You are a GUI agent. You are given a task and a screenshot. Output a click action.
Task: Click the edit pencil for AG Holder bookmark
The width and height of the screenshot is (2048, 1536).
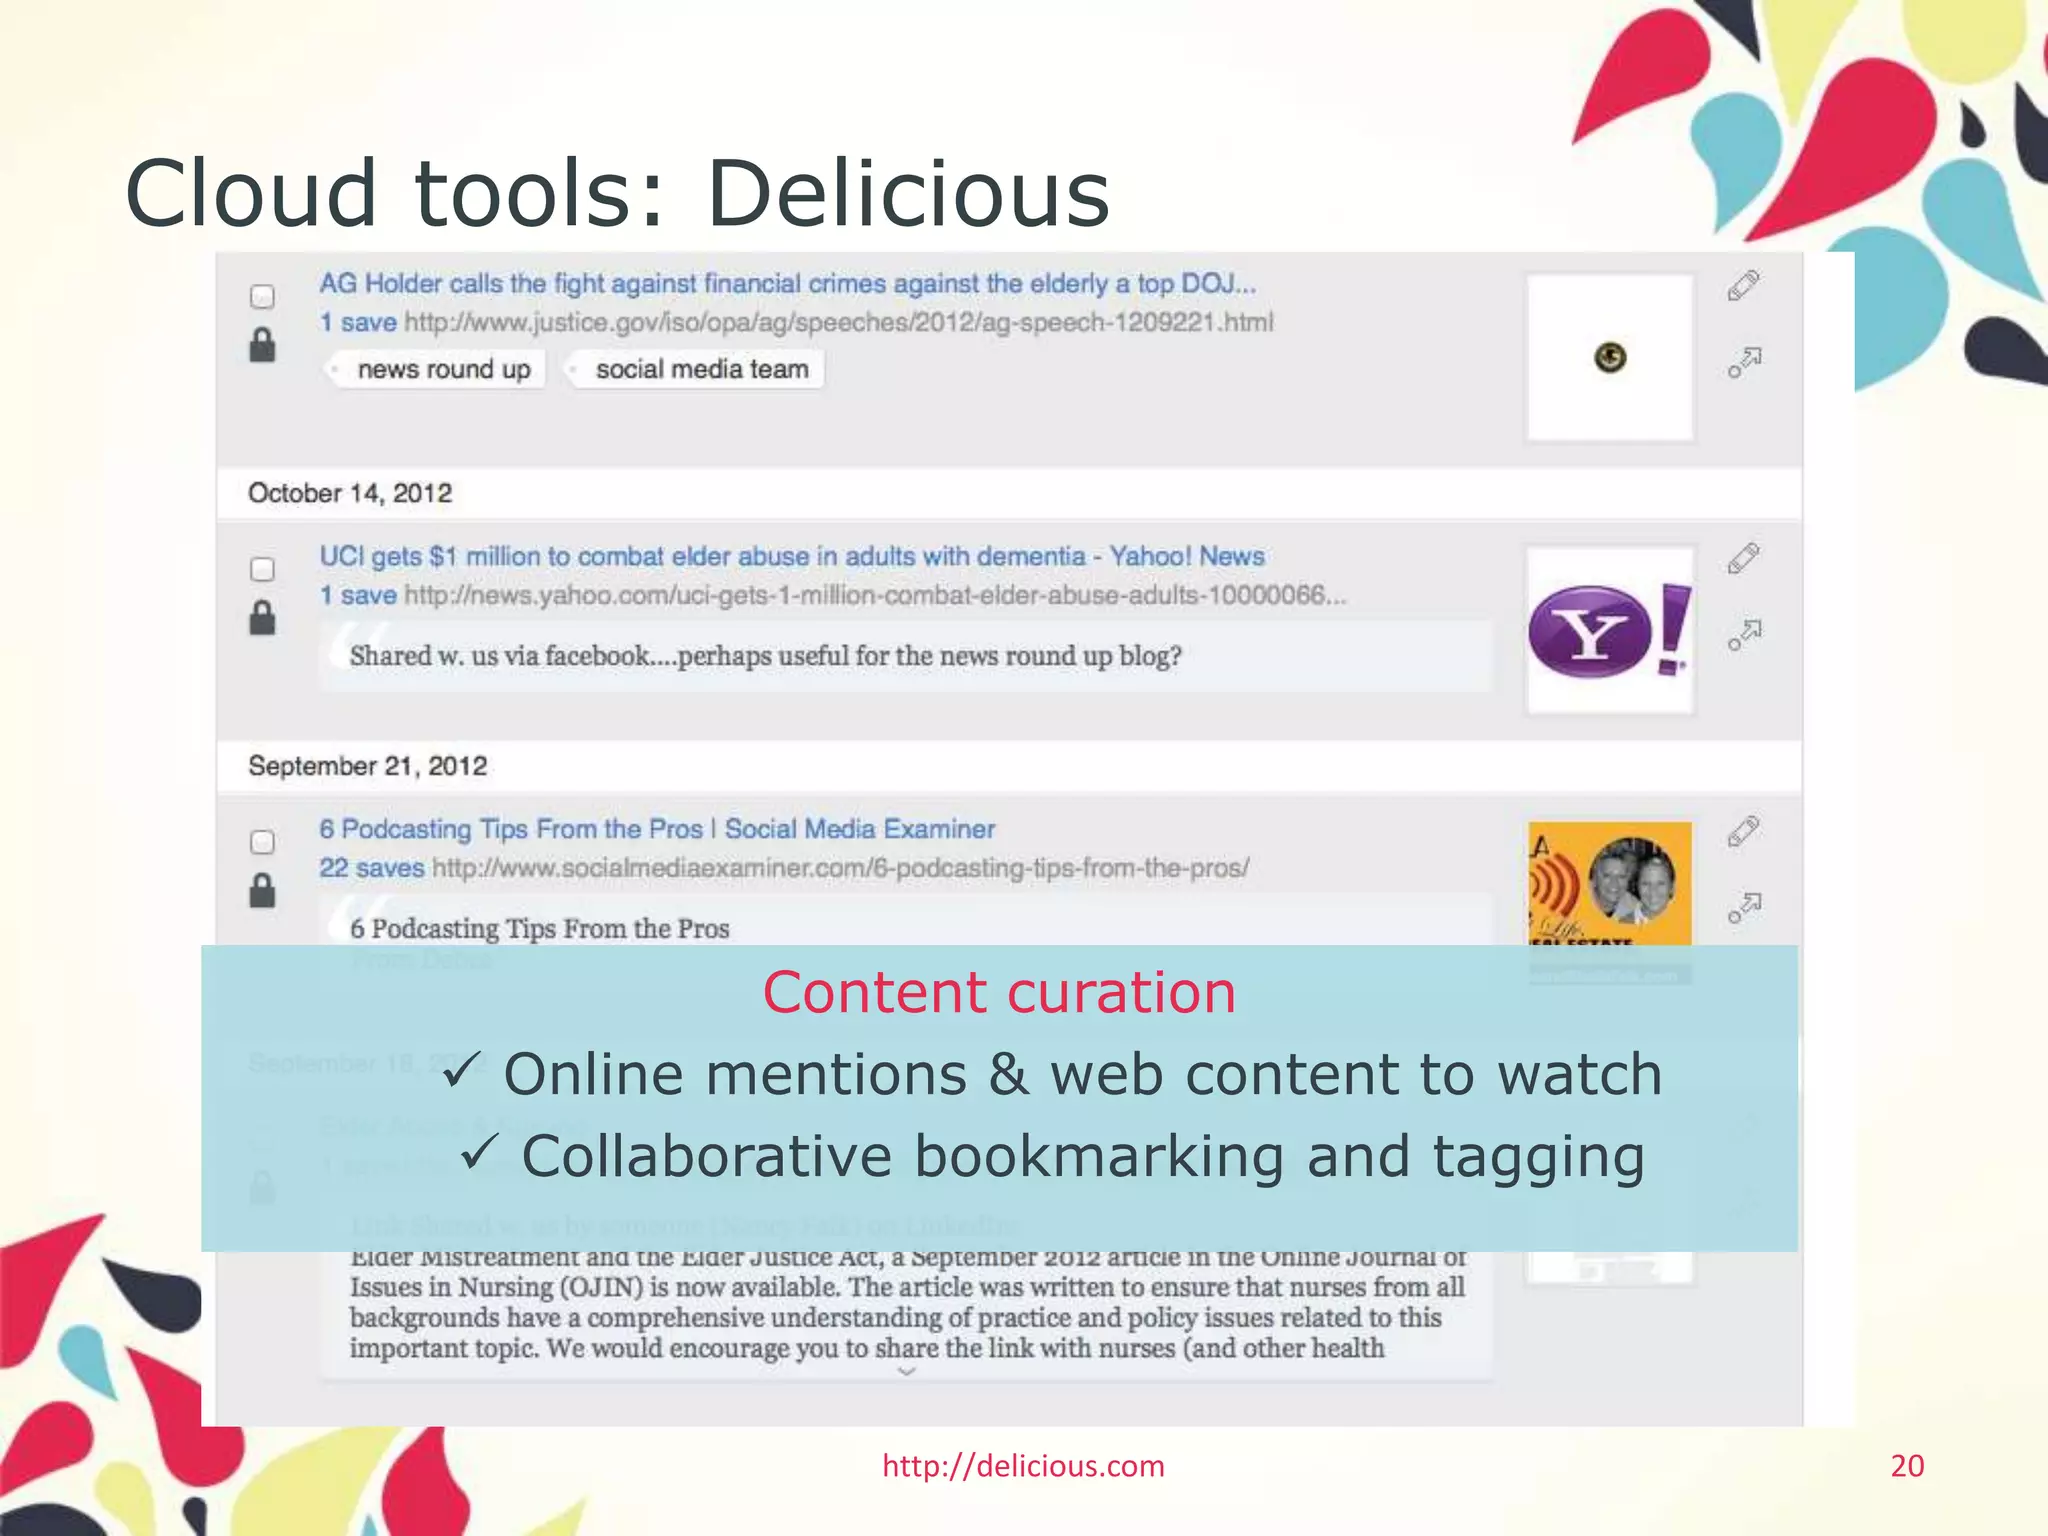[1743, 285]
